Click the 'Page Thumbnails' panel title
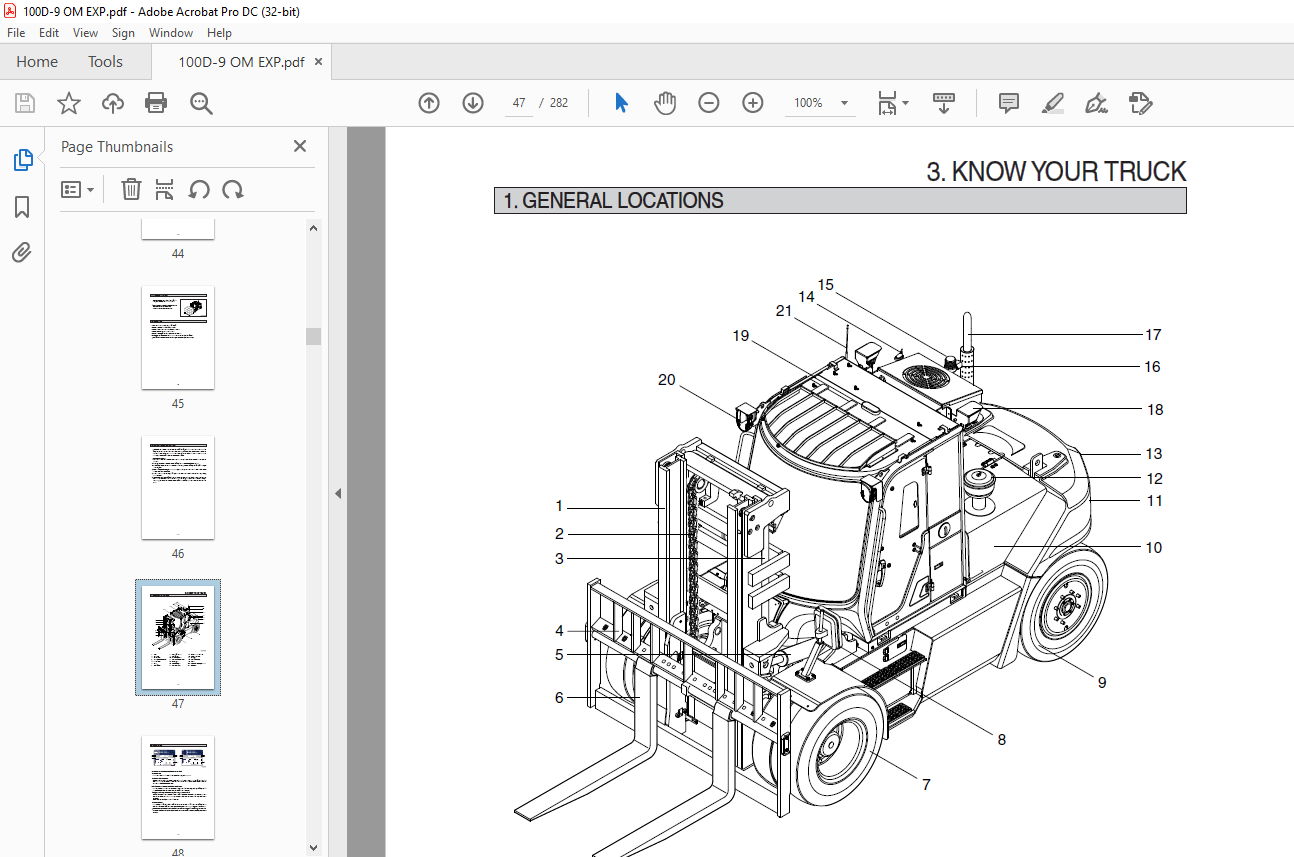The height and width of the screenshot is (857, 1294). tap(117, 147)
